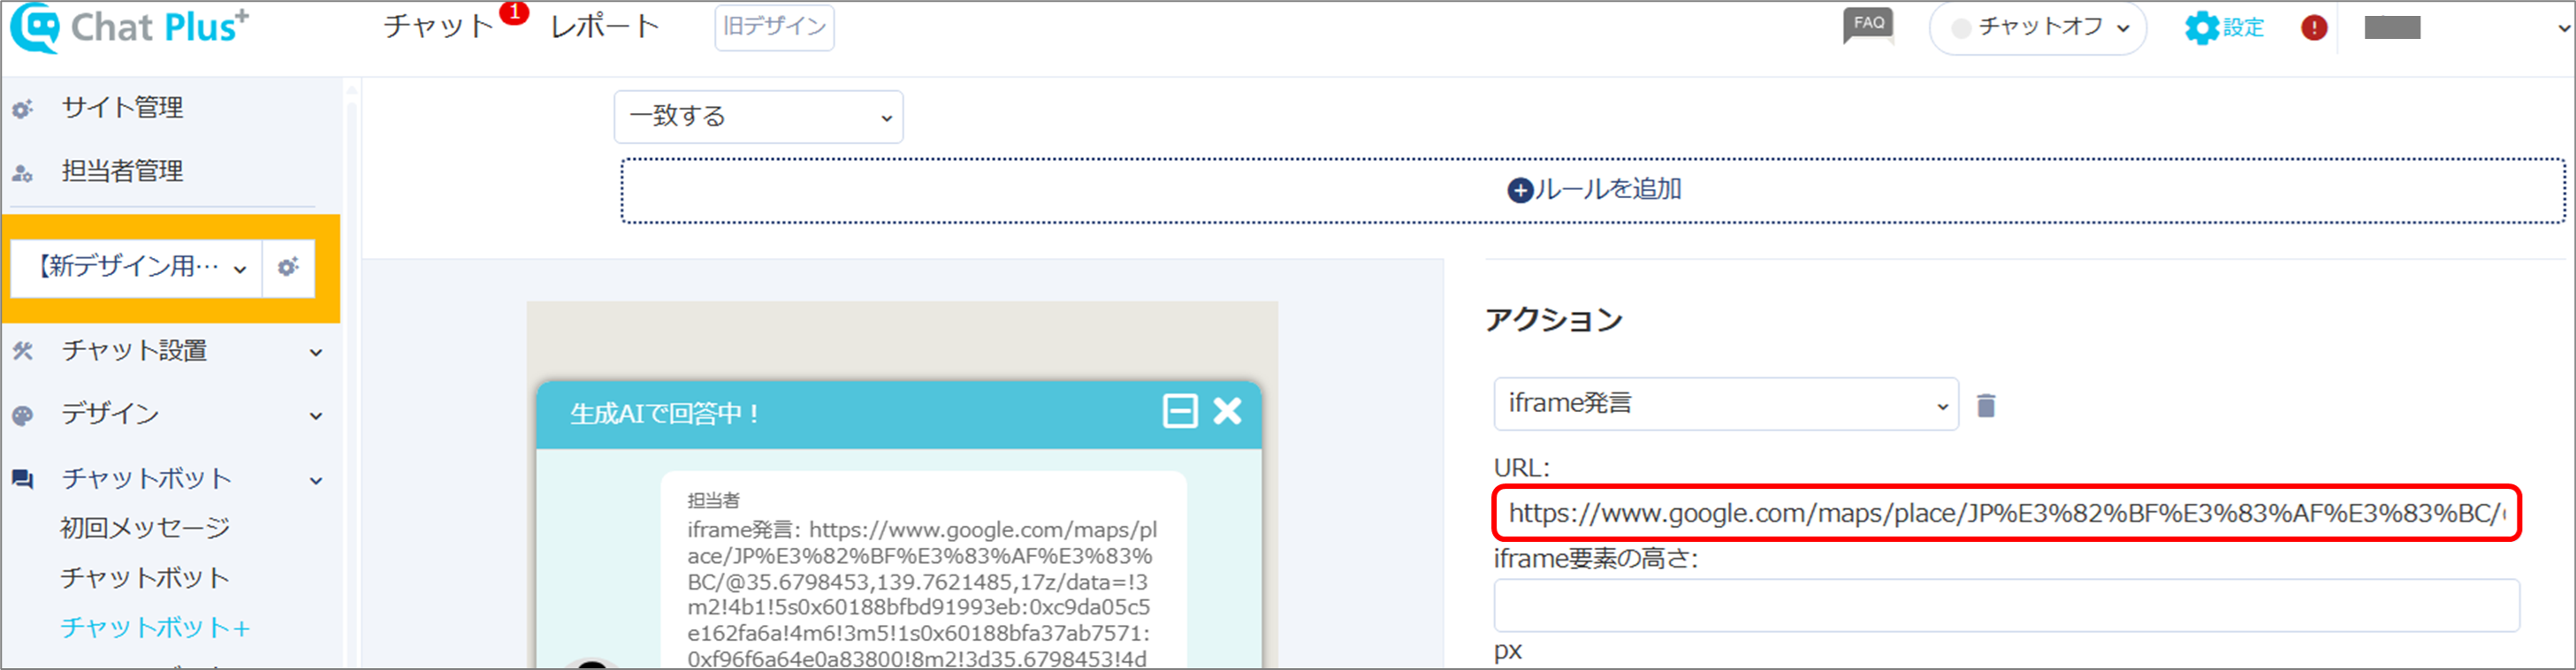Screen dimensions: 2576x670
Task: Click the sidebar vertical scrollbar
Action: click(x=351, y=375)
